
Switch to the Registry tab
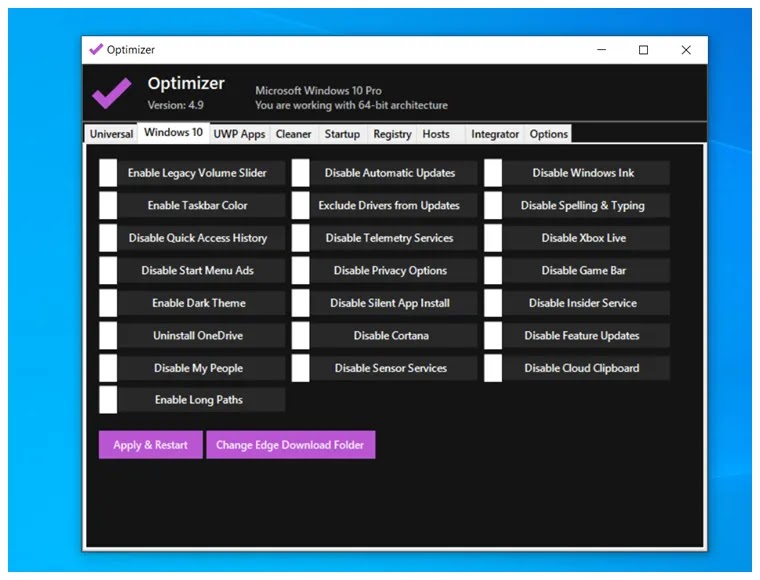(x=392, y=134)
